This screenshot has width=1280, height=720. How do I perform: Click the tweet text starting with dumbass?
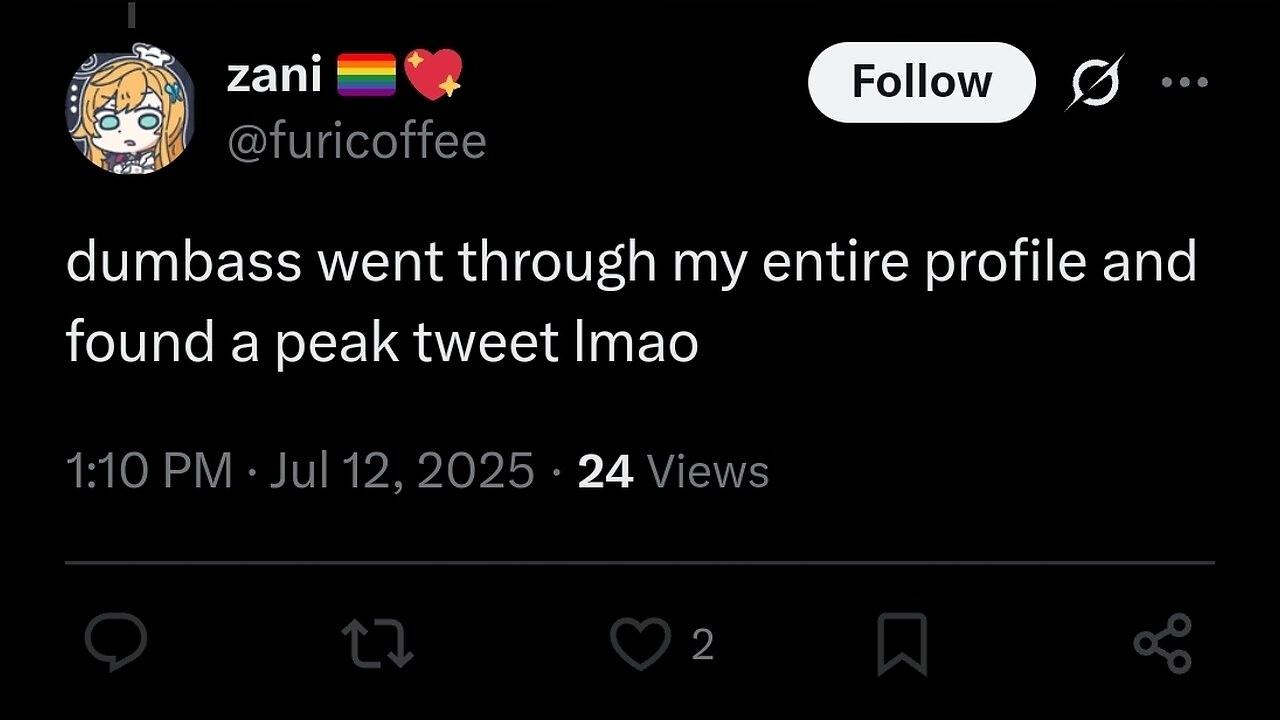(630, 263)
